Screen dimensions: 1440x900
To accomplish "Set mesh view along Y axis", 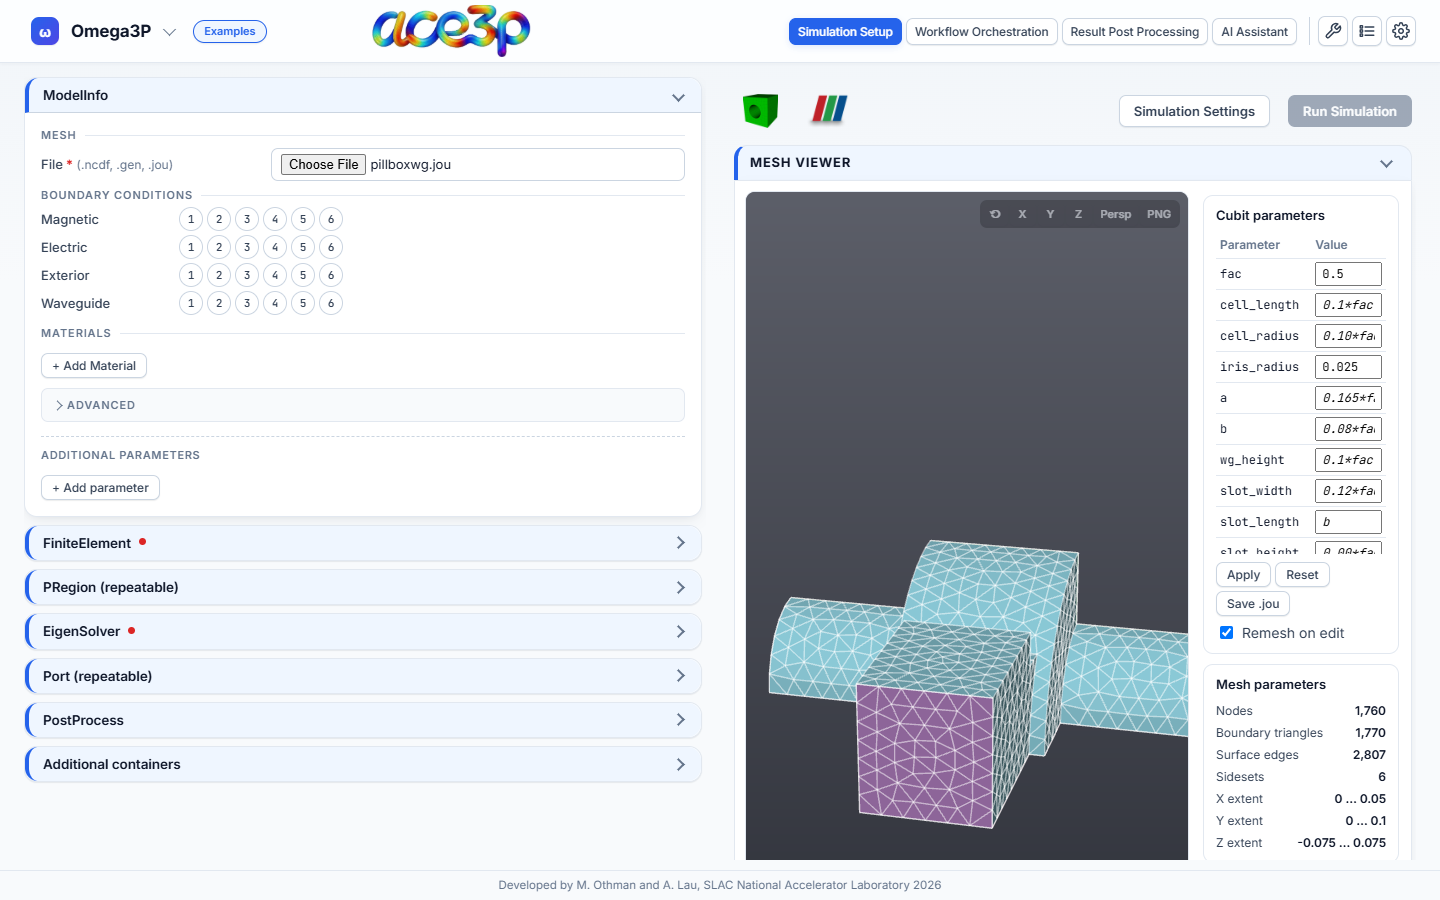I will (1050, 214).
